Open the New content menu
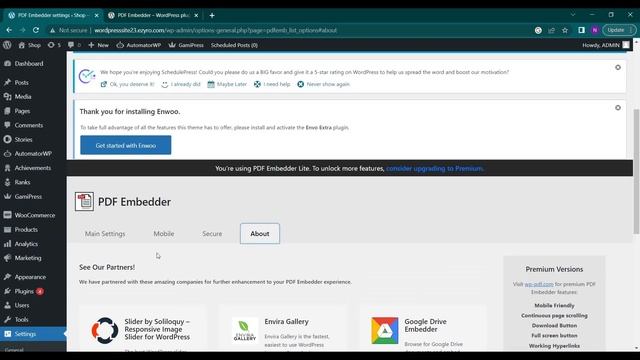Viewport: 640px width, 360px height. 98,45
